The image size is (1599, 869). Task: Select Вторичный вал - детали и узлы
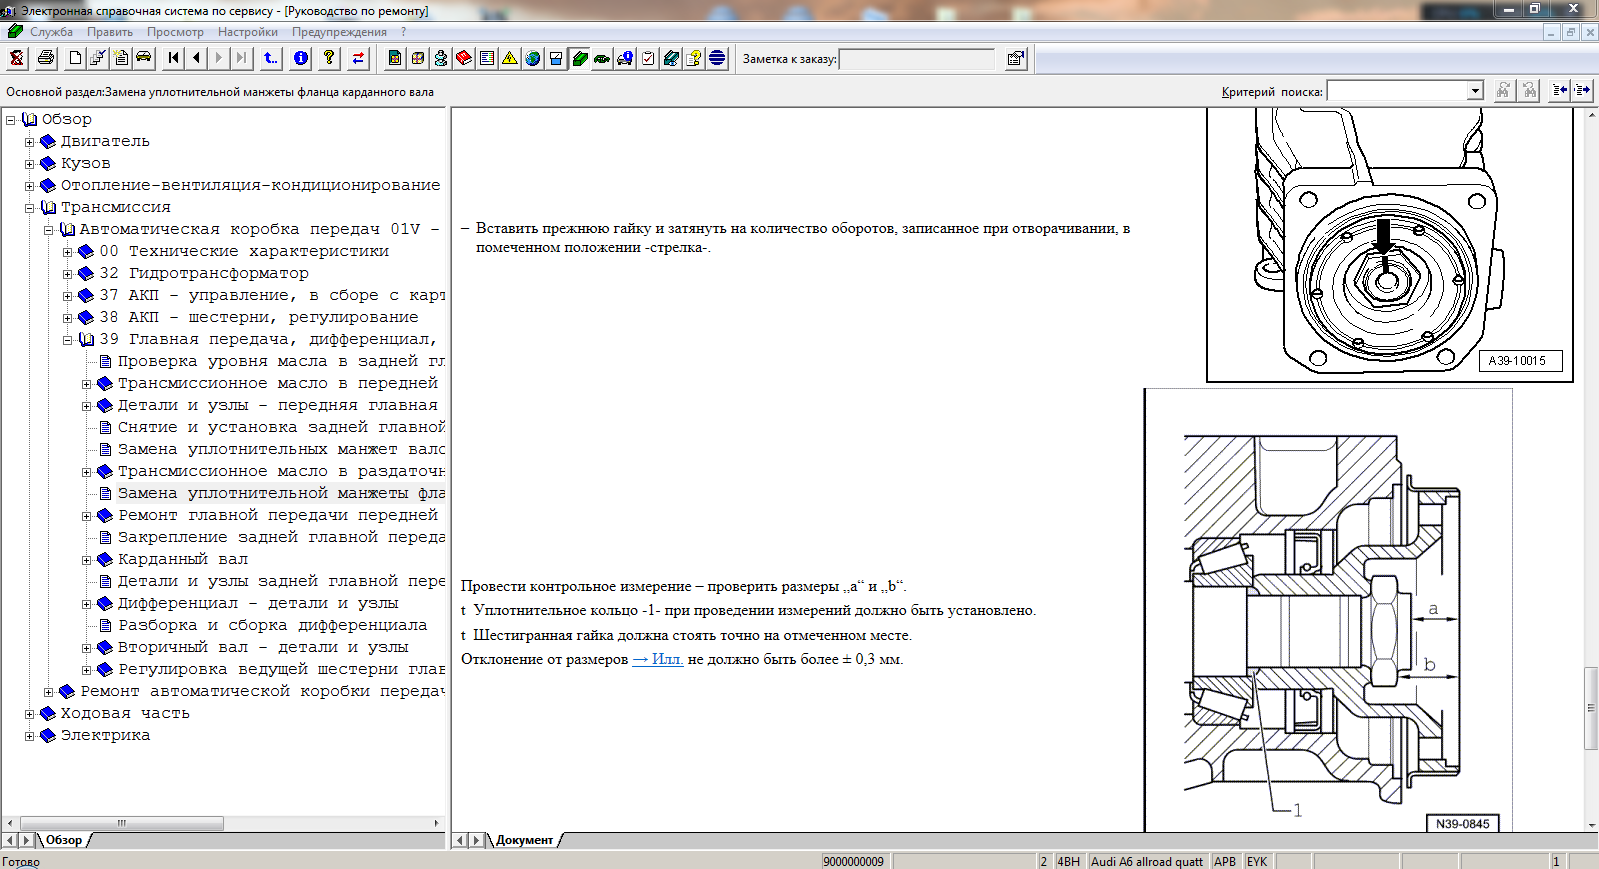(263, 647)
